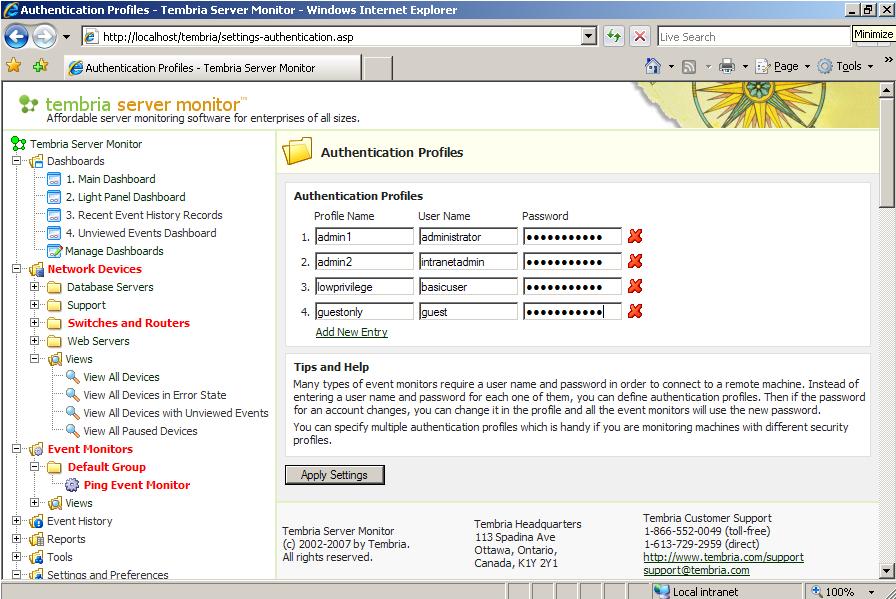Collapse the Event Monitors tree node
Image resolution: width=896 pixels, height=599 pixels.
point(17,449)
